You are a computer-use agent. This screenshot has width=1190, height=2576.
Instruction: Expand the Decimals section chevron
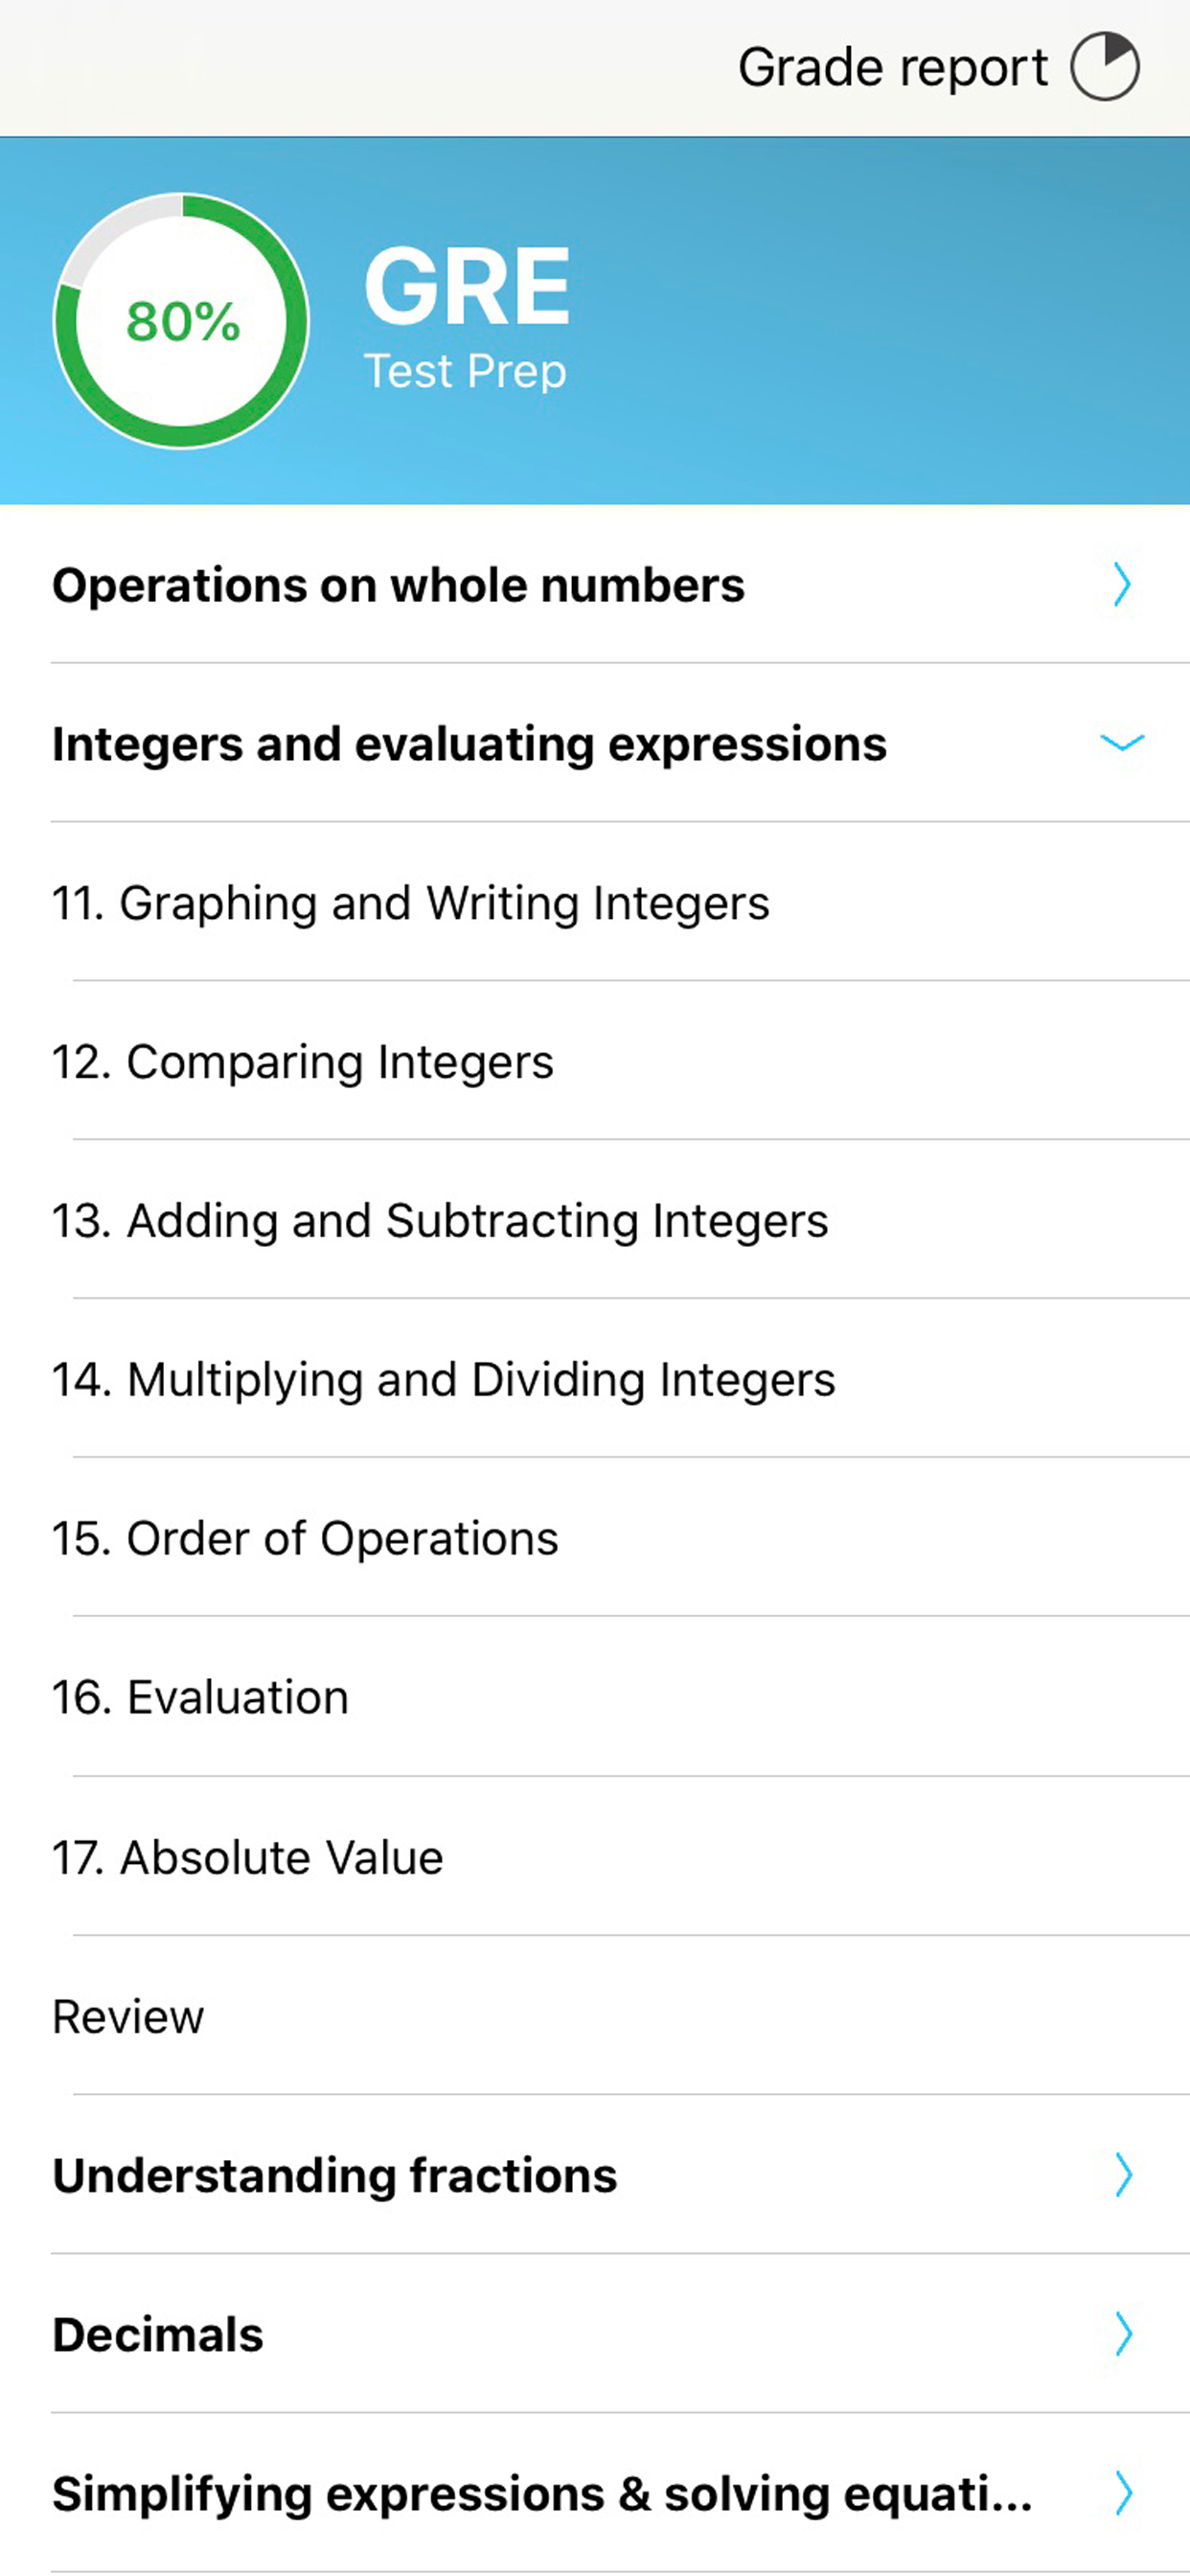pos(1123,2334)
